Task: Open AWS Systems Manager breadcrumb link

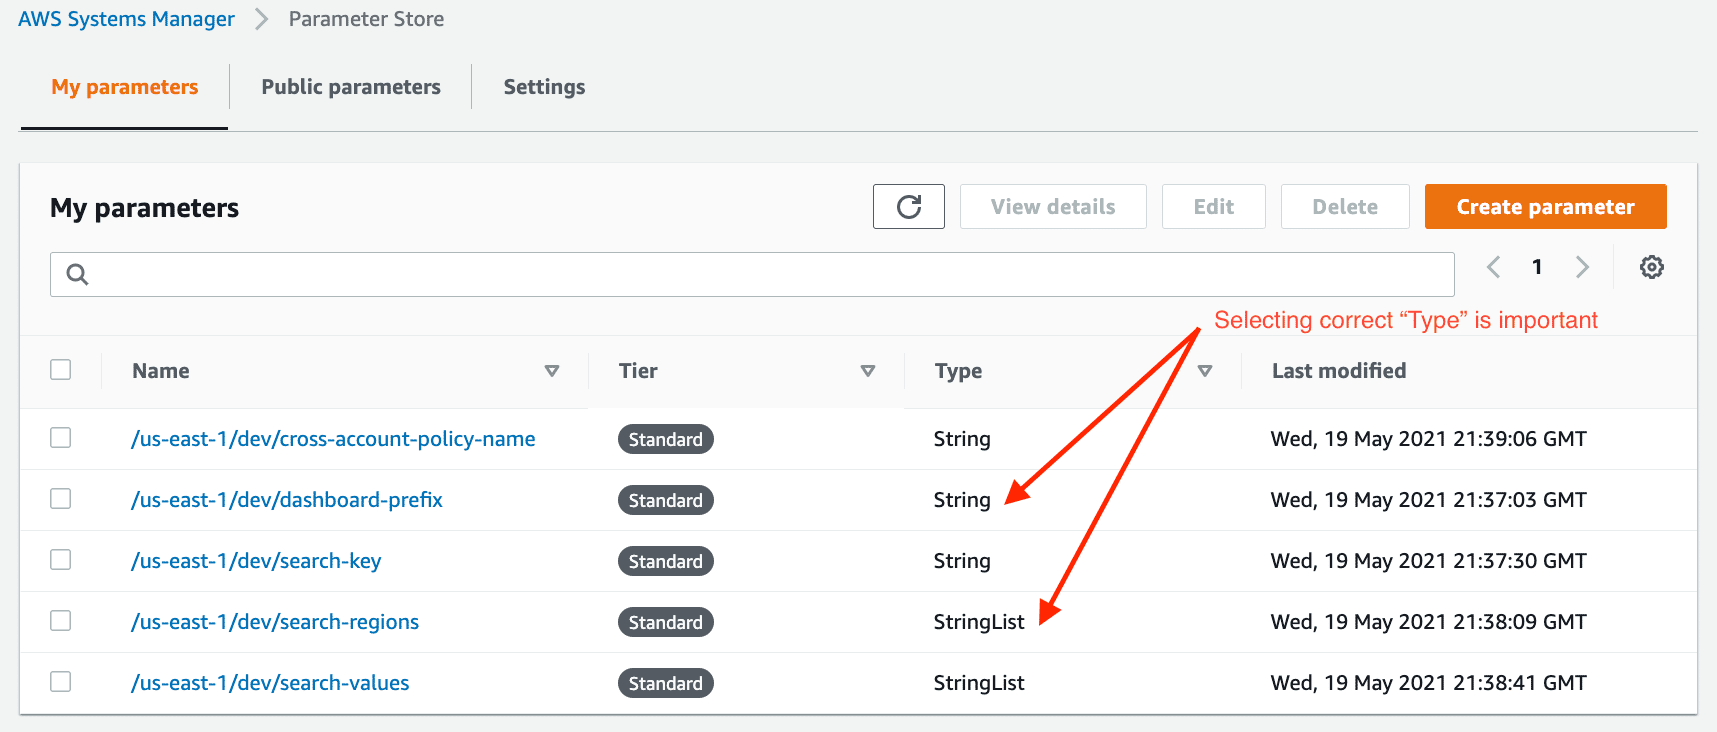Action: [126, 19]
